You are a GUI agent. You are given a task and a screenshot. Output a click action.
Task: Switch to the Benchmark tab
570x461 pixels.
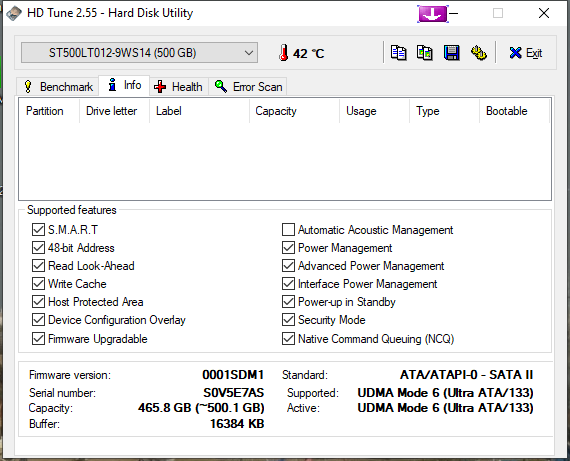(x=58, y=87)
